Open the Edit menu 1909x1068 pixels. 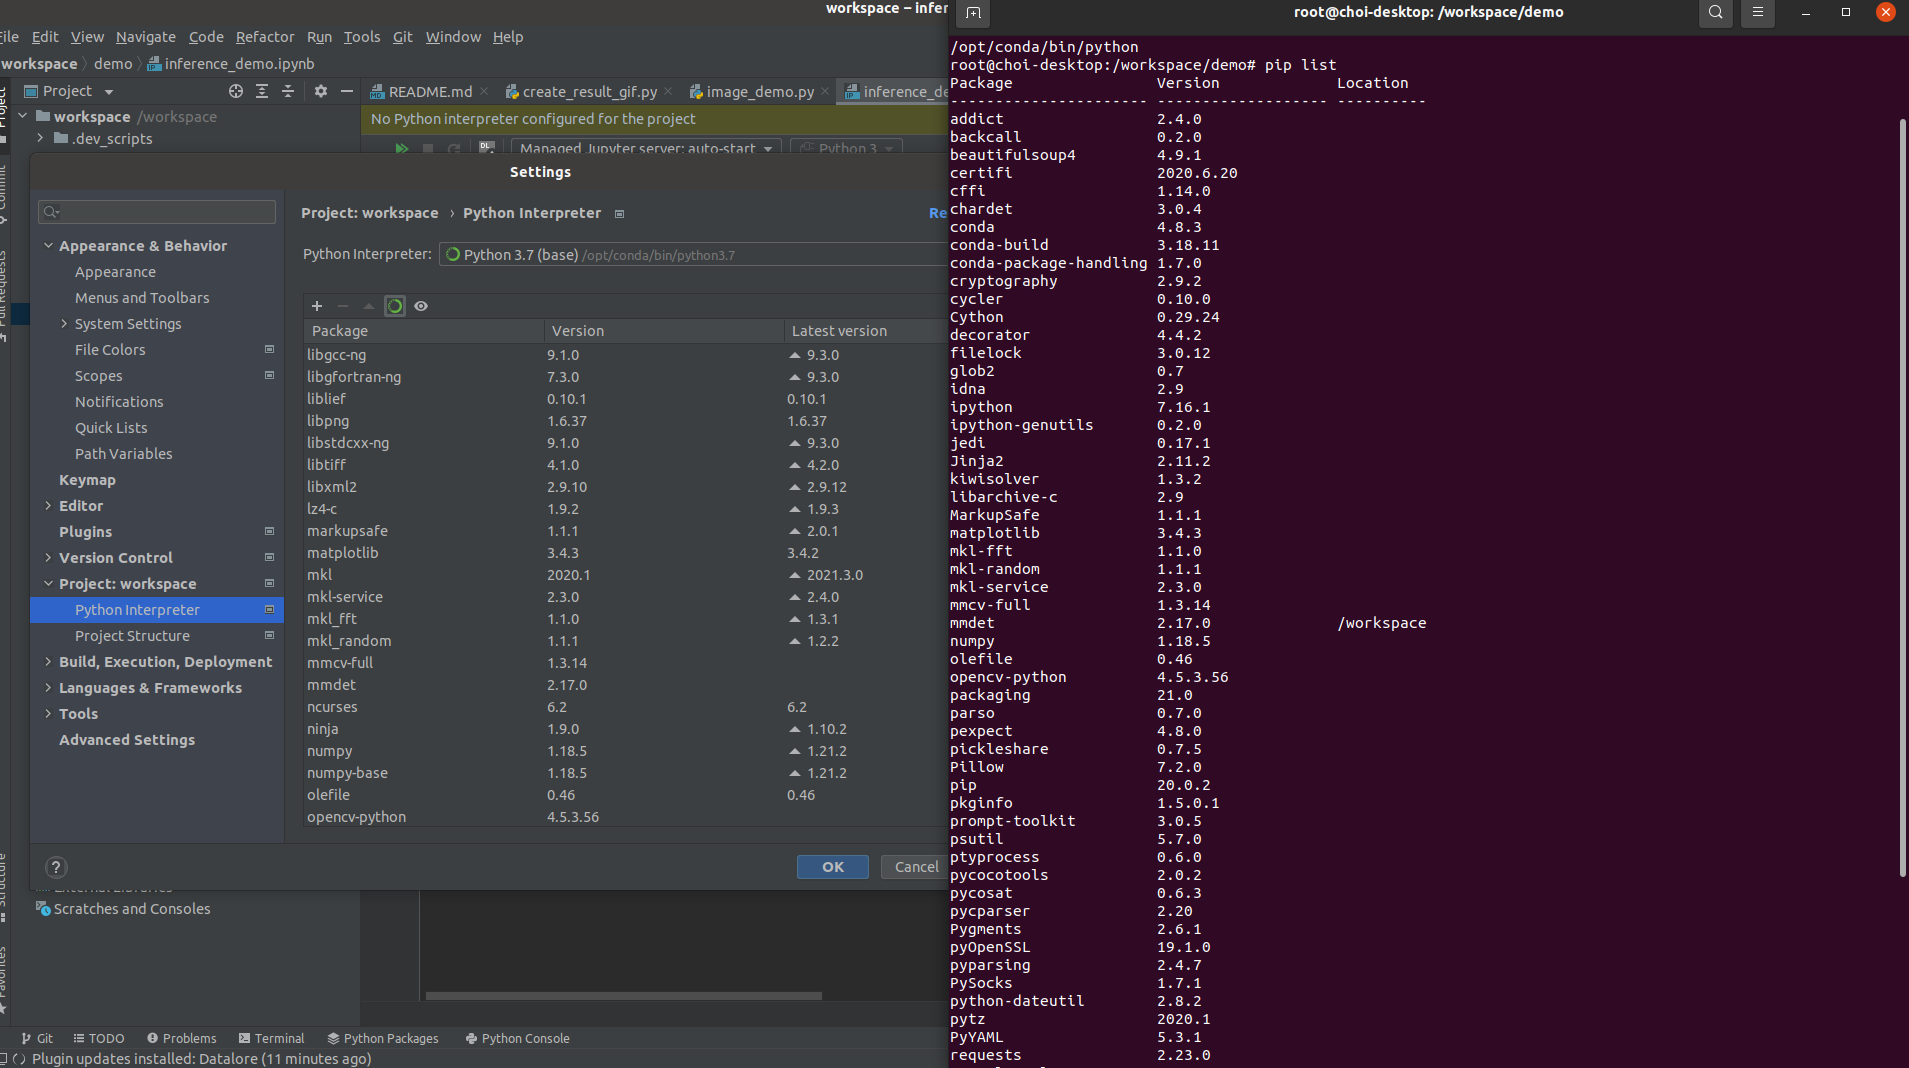coord(45,37)
